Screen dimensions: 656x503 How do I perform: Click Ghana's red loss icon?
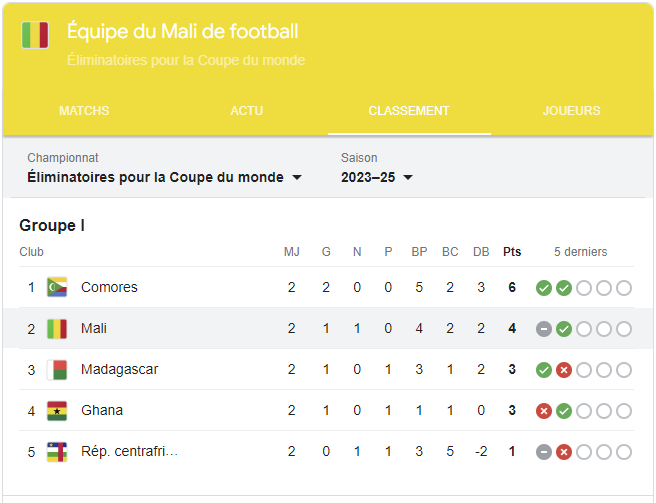543,411
